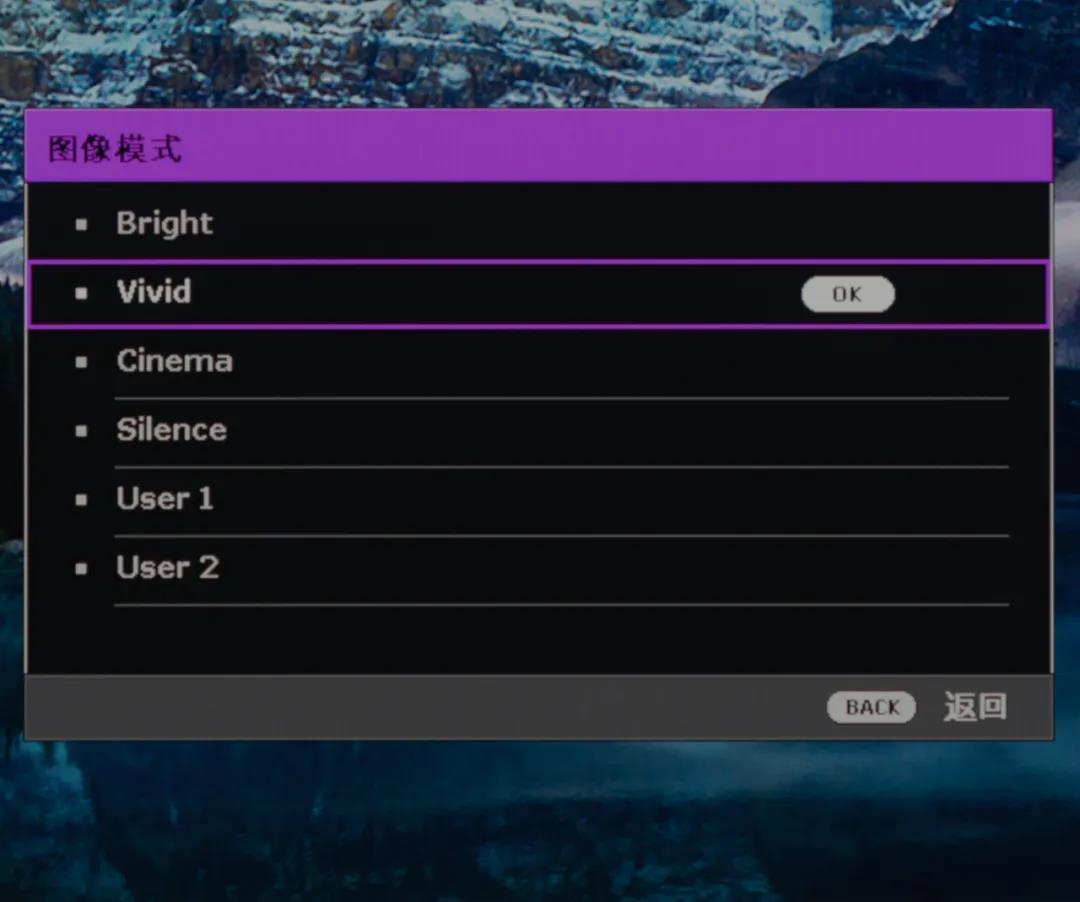
Task: Choose the Vivid picture mode entry
Action: tap(154, 292)
